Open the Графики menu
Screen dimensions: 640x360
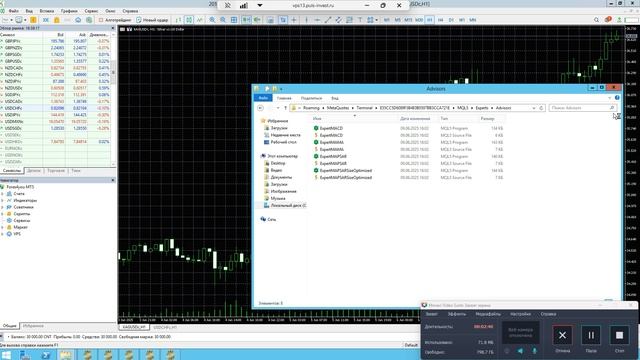point(69,11)
